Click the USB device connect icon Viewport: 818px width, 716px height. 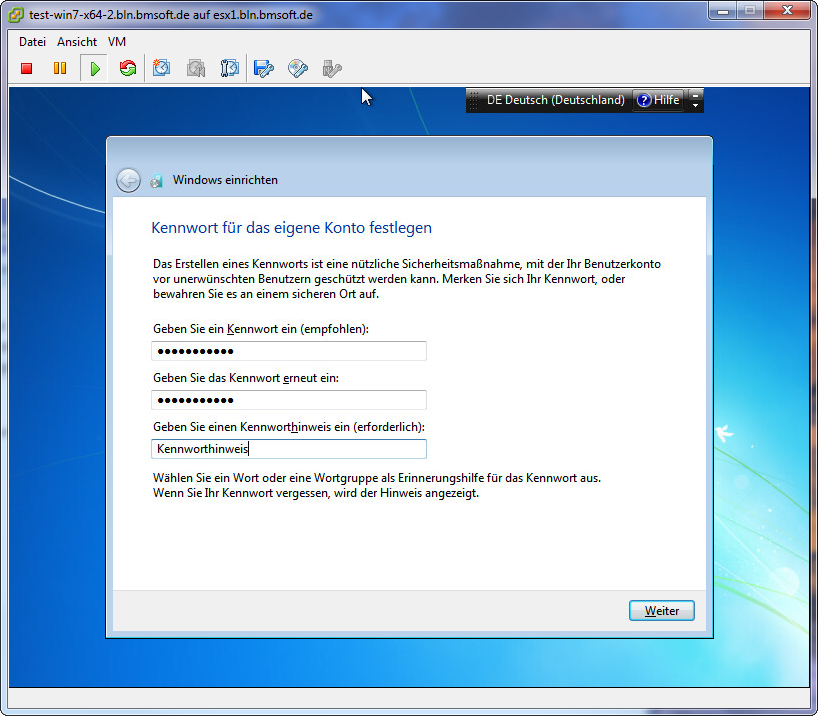tap(332, 68)
